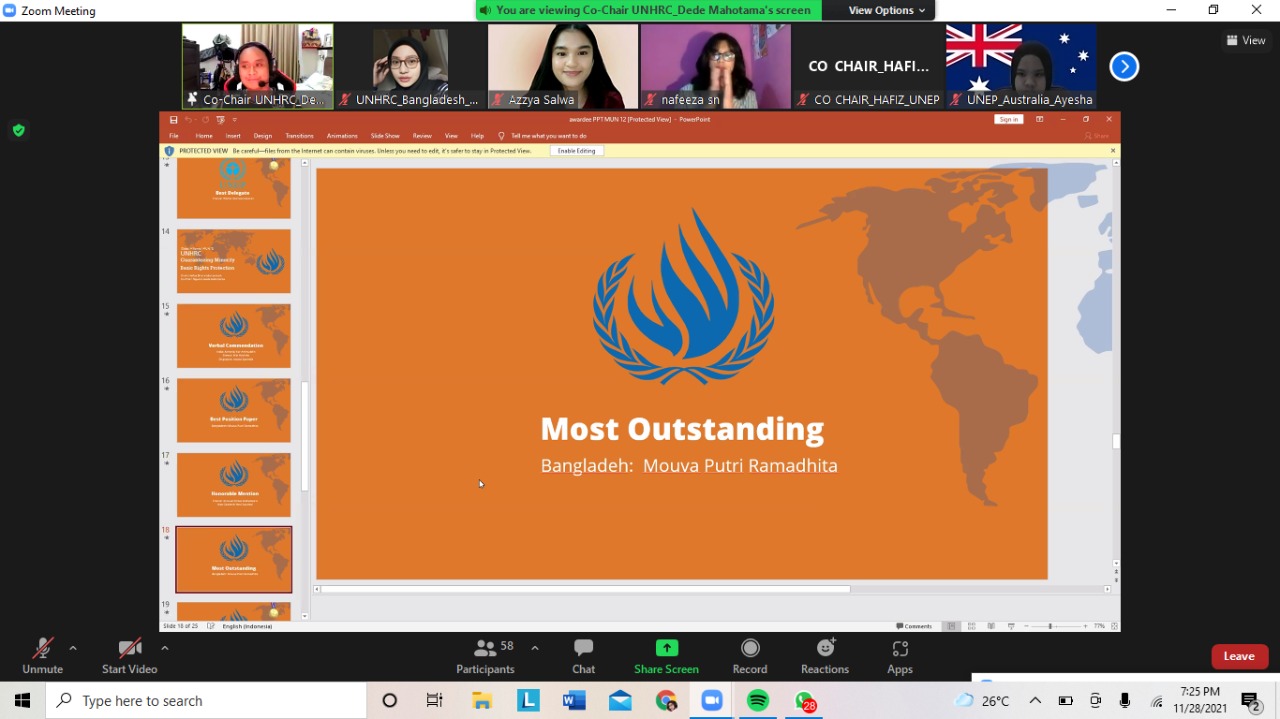Image resolution: width=1280 pixels, height=719 pixels.
Task: Open the Participants list
Action: pyautogui.click(x=486, y=657)
